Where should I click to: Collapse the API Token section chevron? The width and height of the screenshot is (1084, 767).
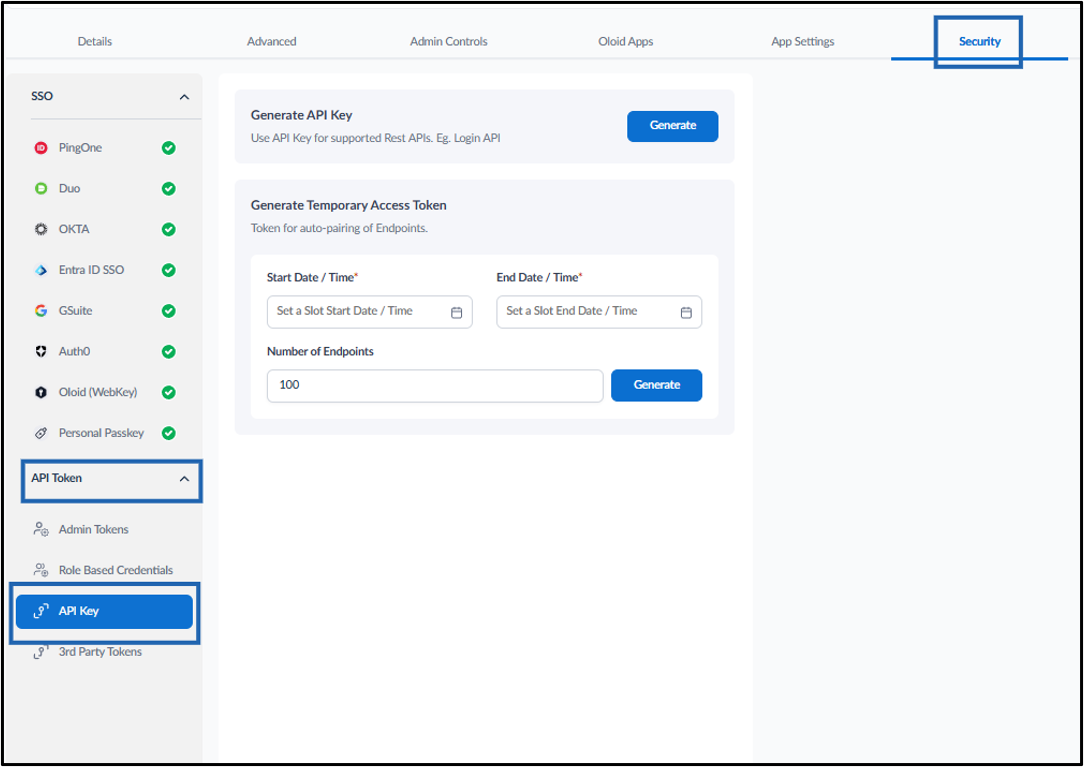click(x=184, y=479)
